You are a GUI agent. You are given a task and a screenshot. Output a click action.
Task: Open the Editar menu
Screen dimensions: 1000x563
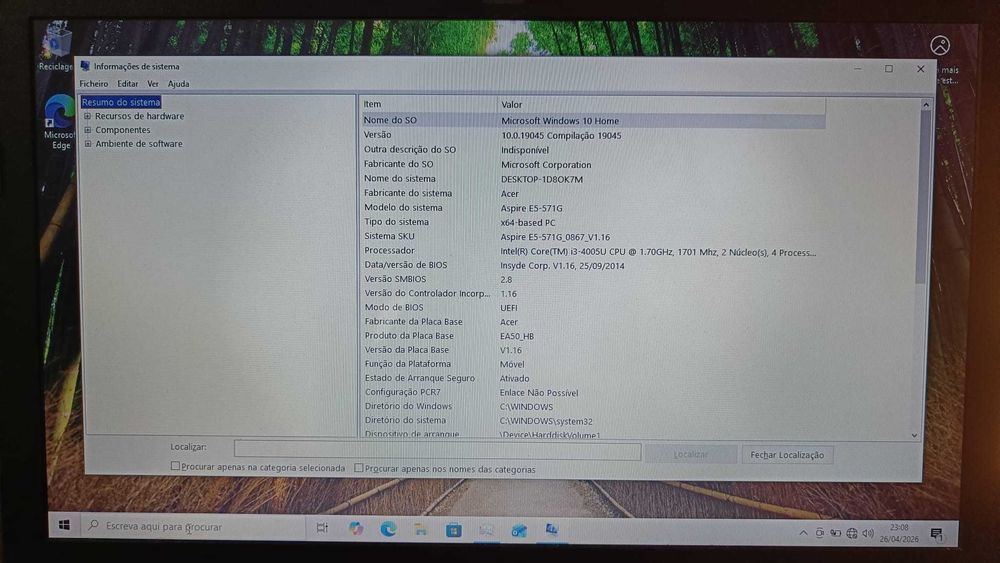coord(128,84)
